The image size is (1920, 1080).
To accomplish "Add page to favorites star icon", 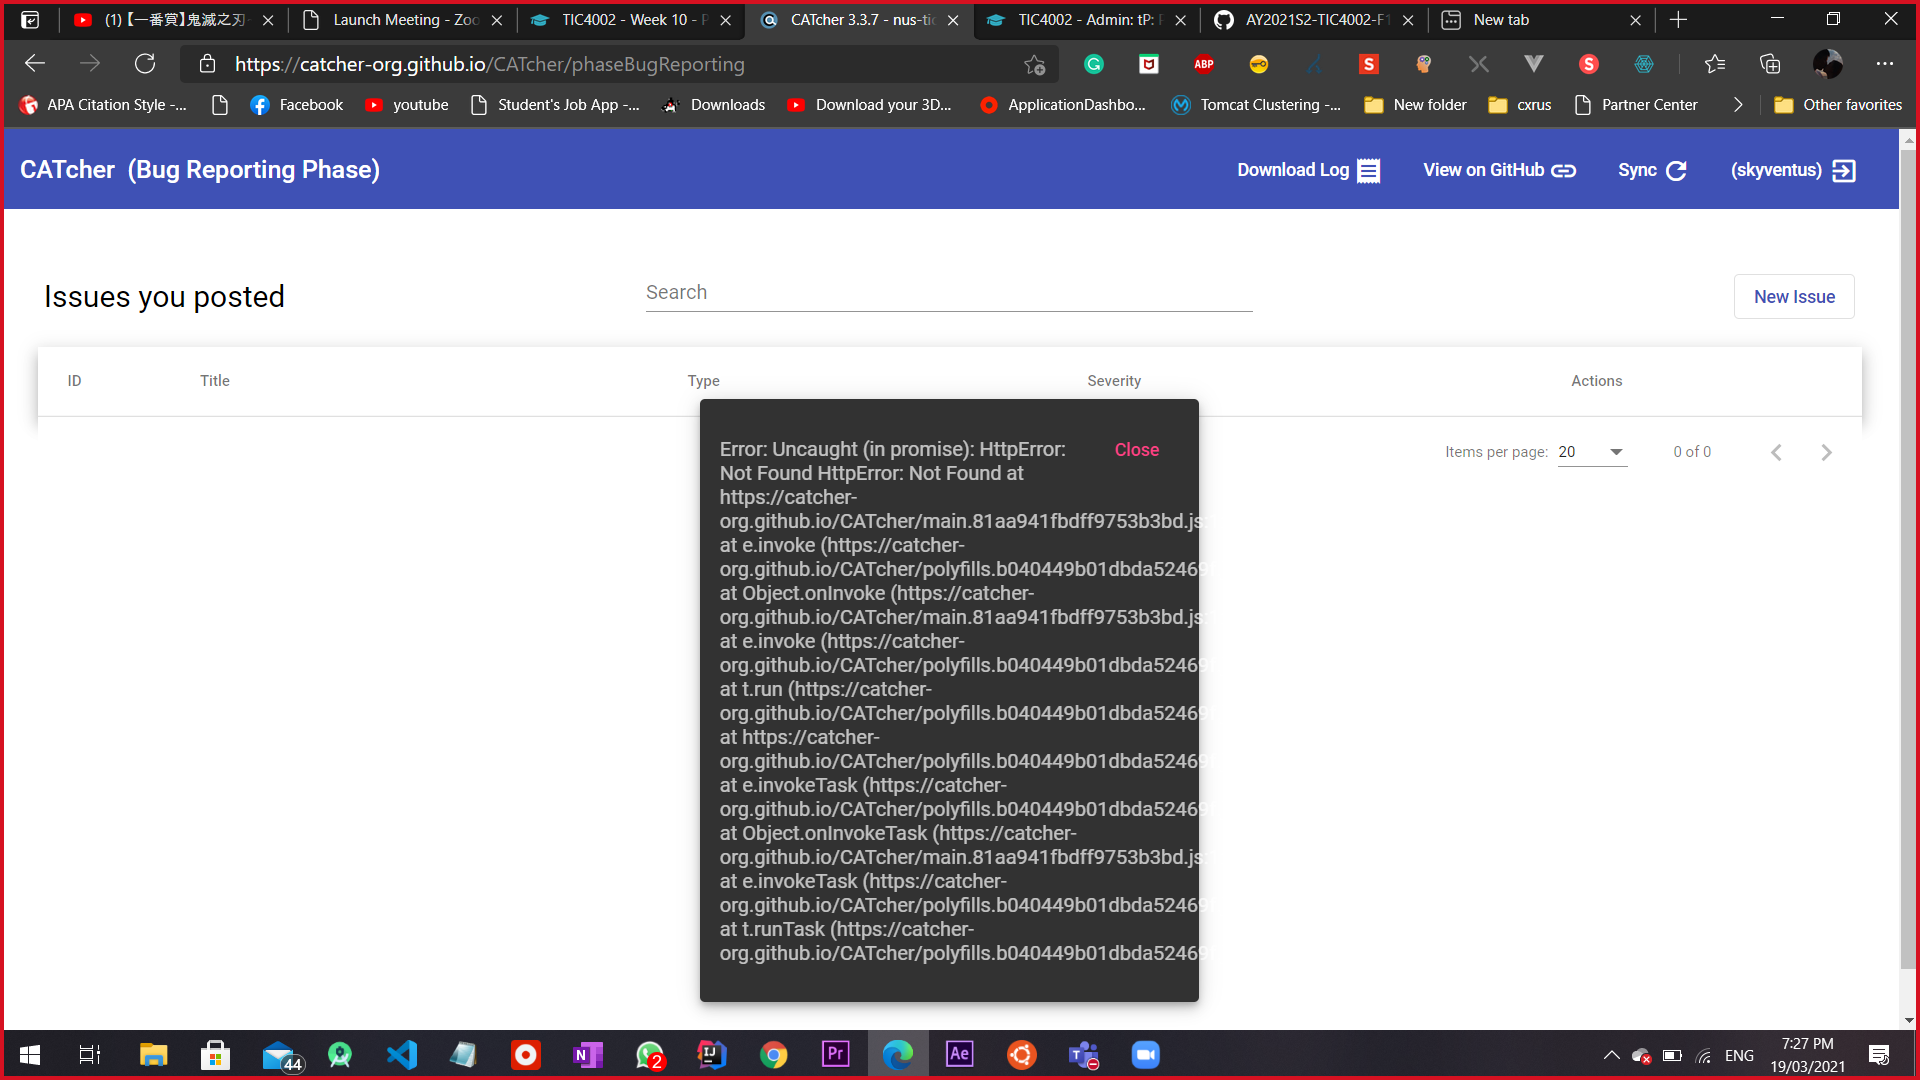I will [x=1034, y=65].
